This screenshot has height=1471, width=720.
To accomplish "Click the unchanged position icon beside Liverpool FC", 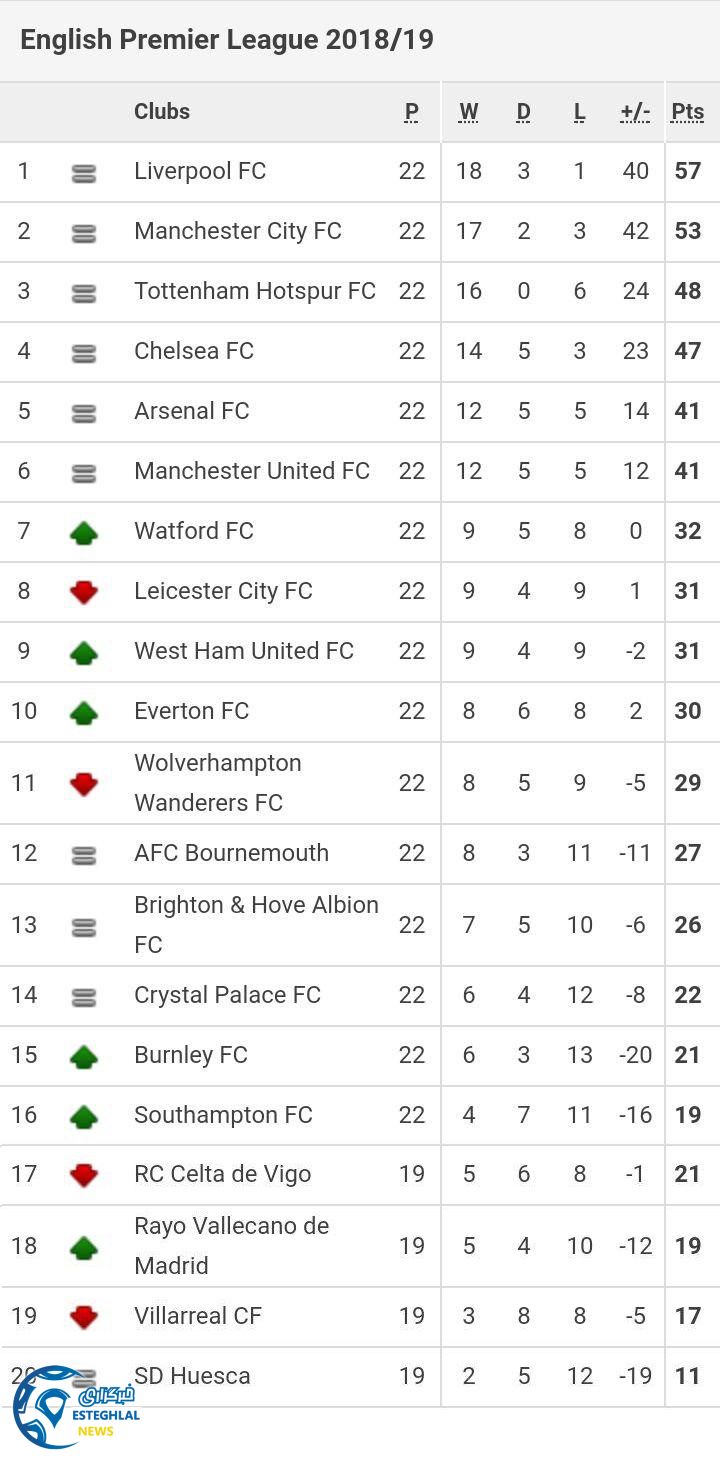I will point(84,173).
